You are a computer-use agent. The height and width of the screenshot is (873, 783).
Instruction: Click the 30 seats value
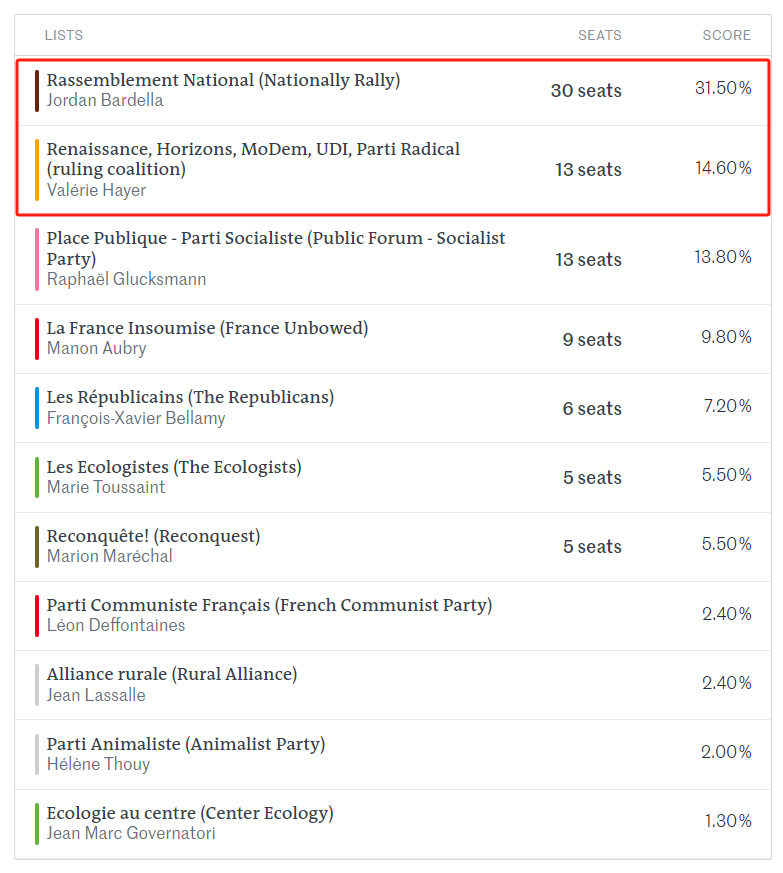586,90
